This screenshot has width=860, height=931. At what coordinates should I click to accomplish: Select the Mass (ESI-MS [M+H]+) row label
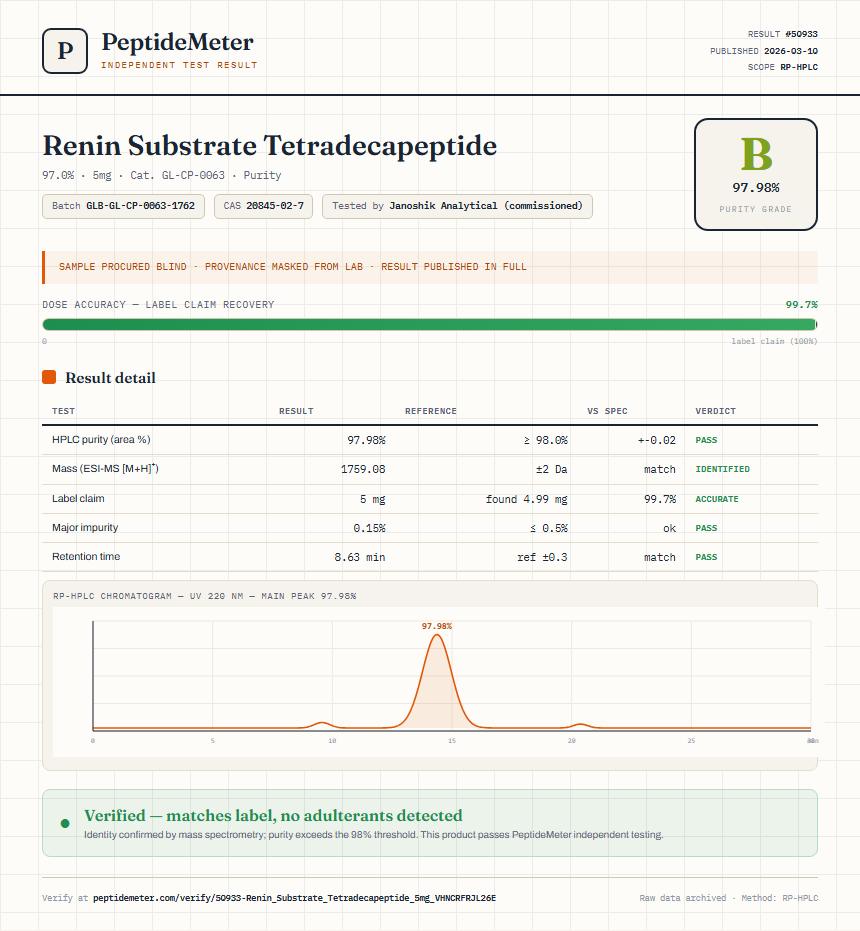click(x=105, y=468)
